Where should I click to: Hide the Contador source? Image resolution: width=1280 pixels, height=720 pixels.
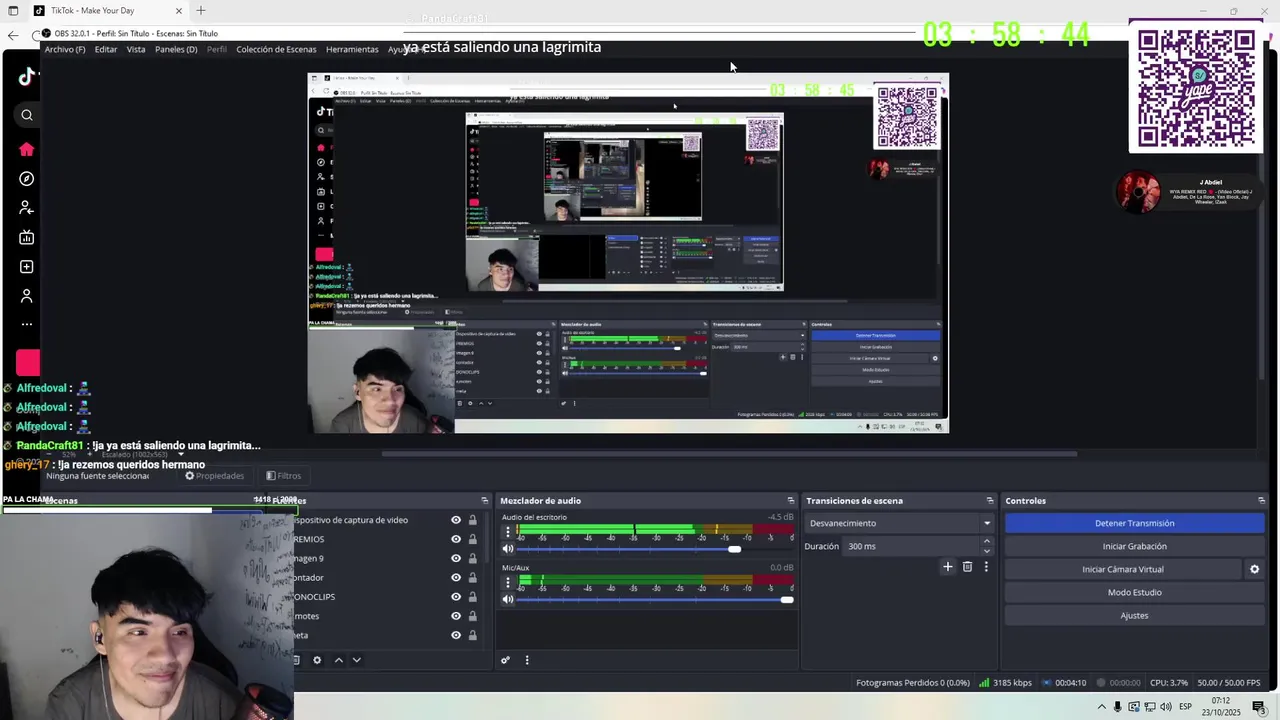click(x=456, y=577)
